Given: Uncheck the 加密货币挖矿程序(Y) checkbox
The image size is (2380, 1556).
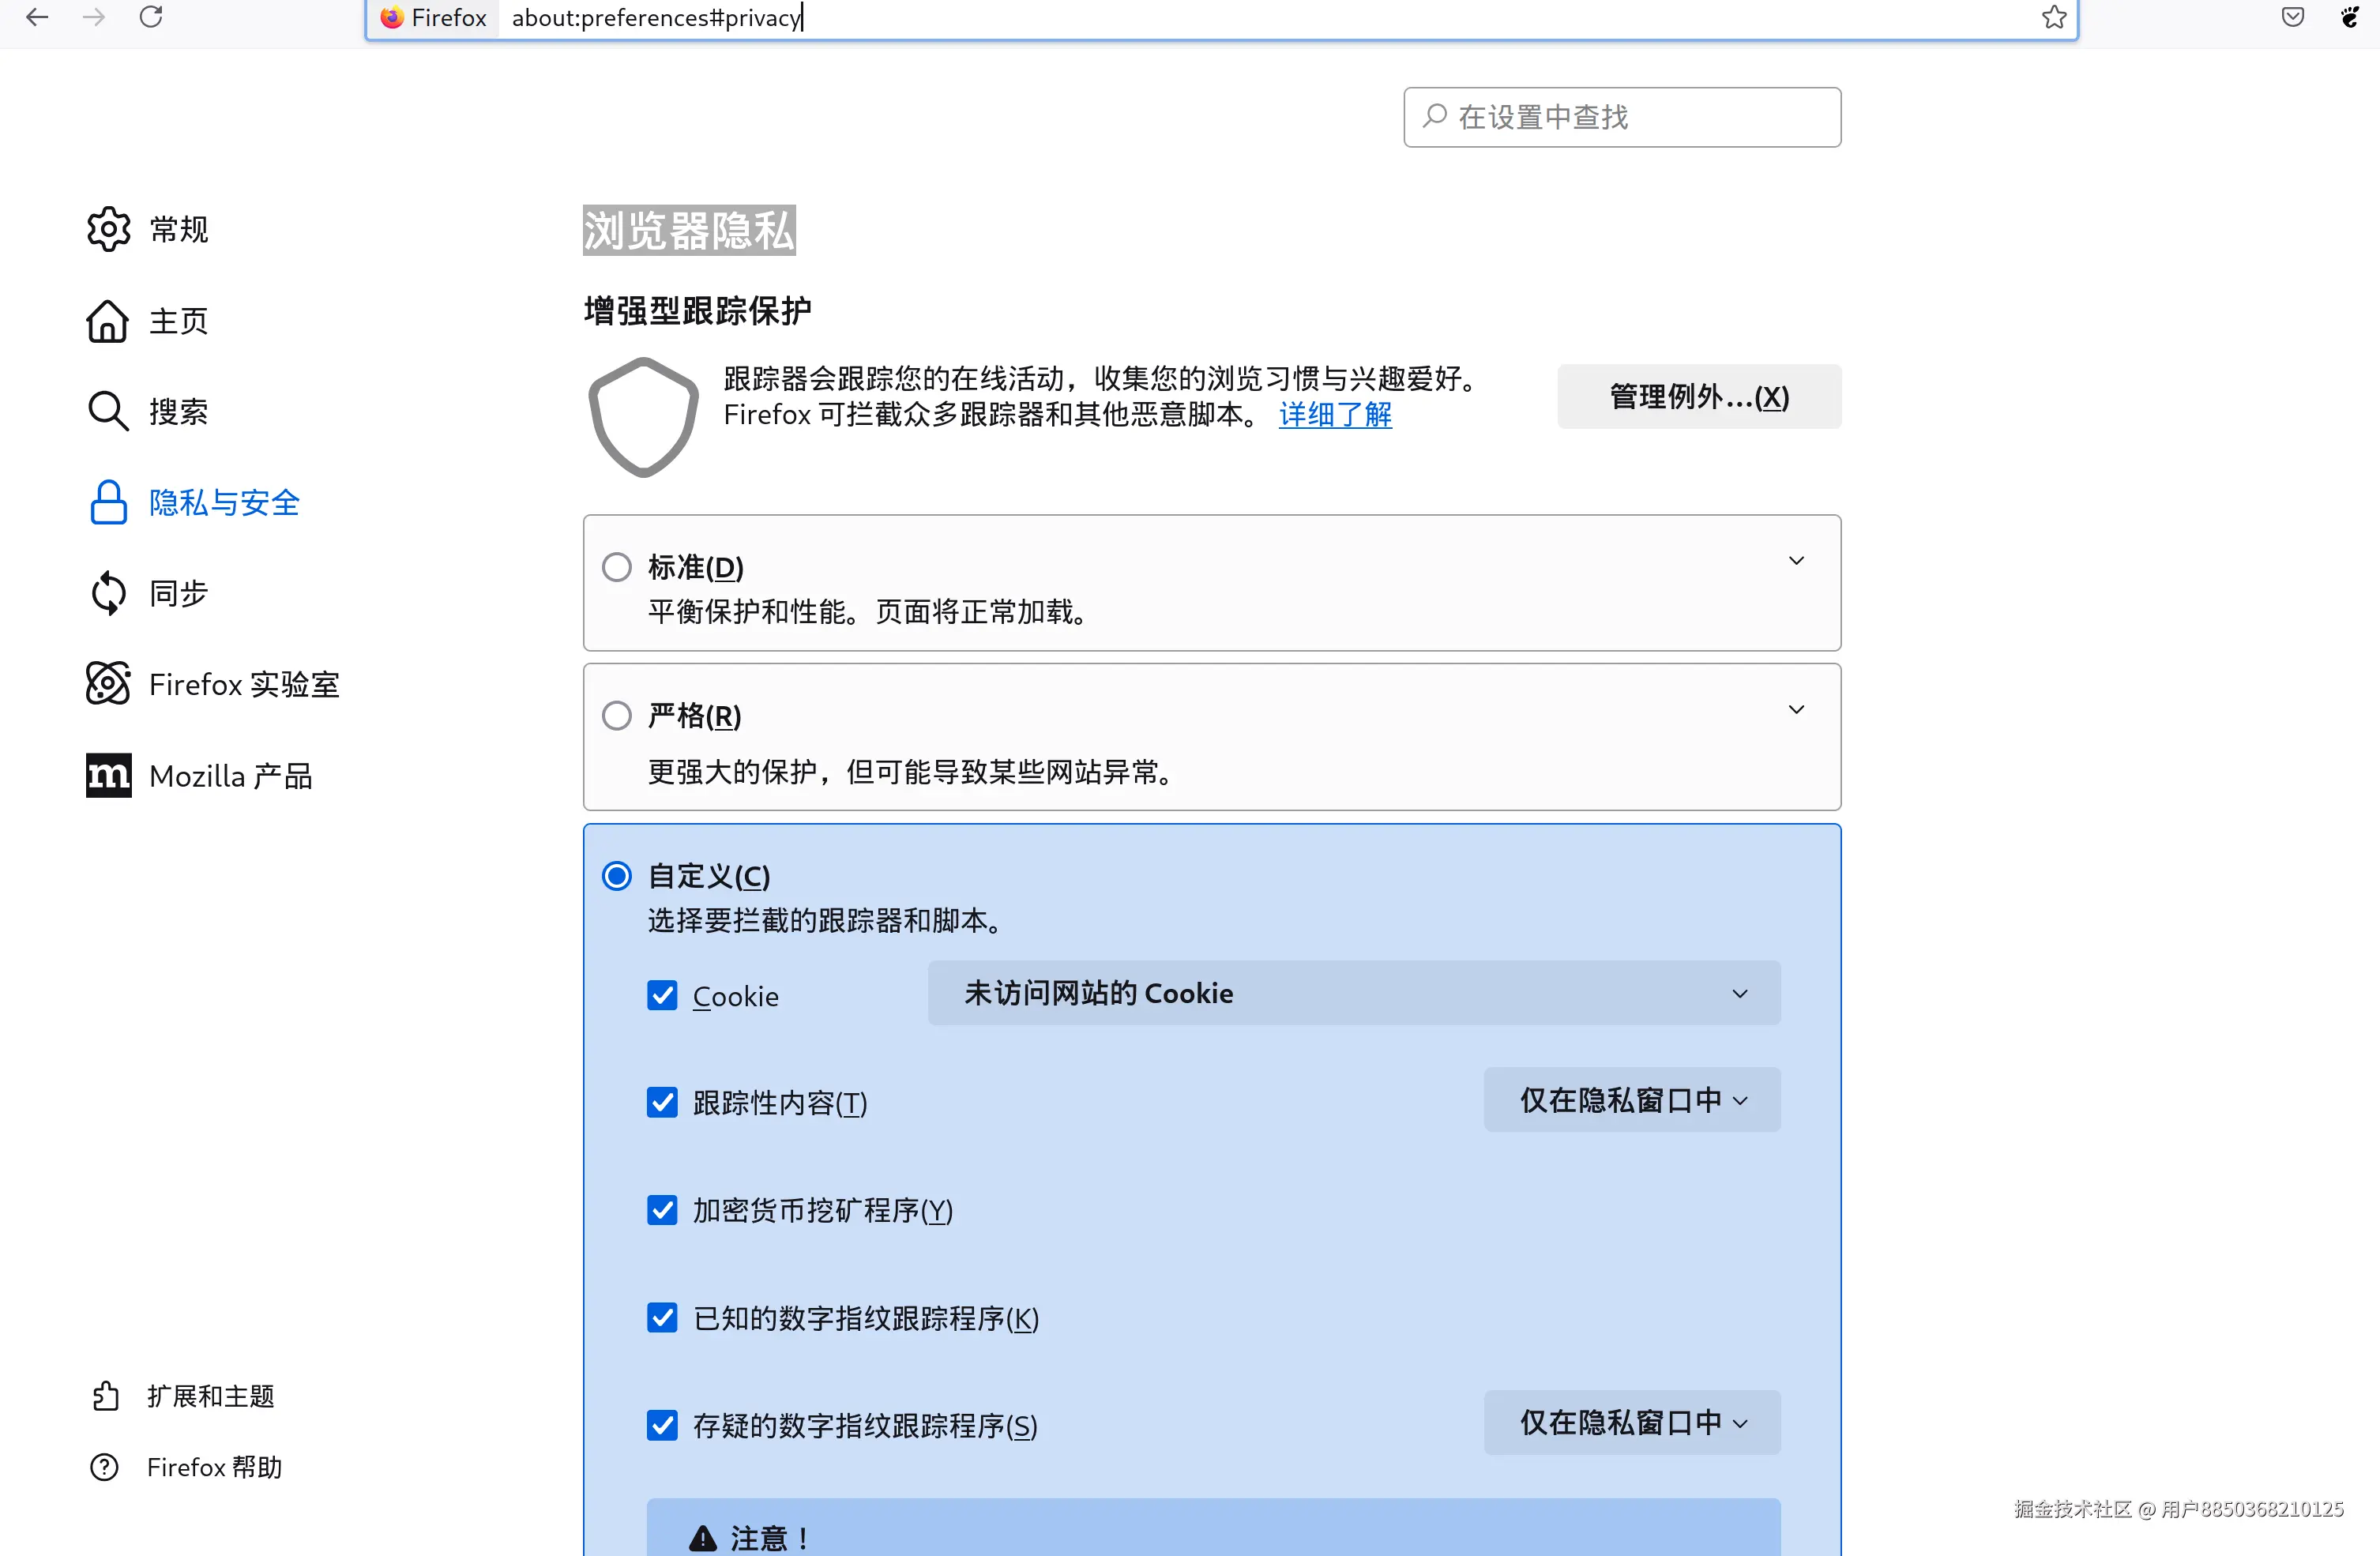Looking at the screenshot, I should [663, 1210].
